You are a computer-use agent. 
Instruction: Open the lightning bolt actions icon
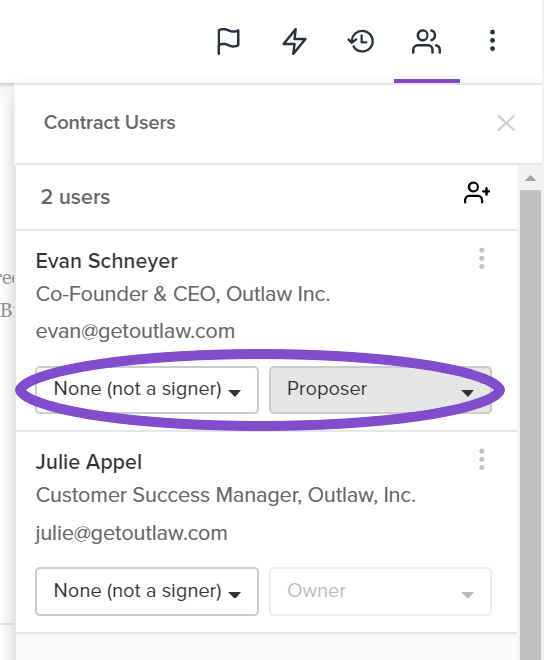coord(294,41)
